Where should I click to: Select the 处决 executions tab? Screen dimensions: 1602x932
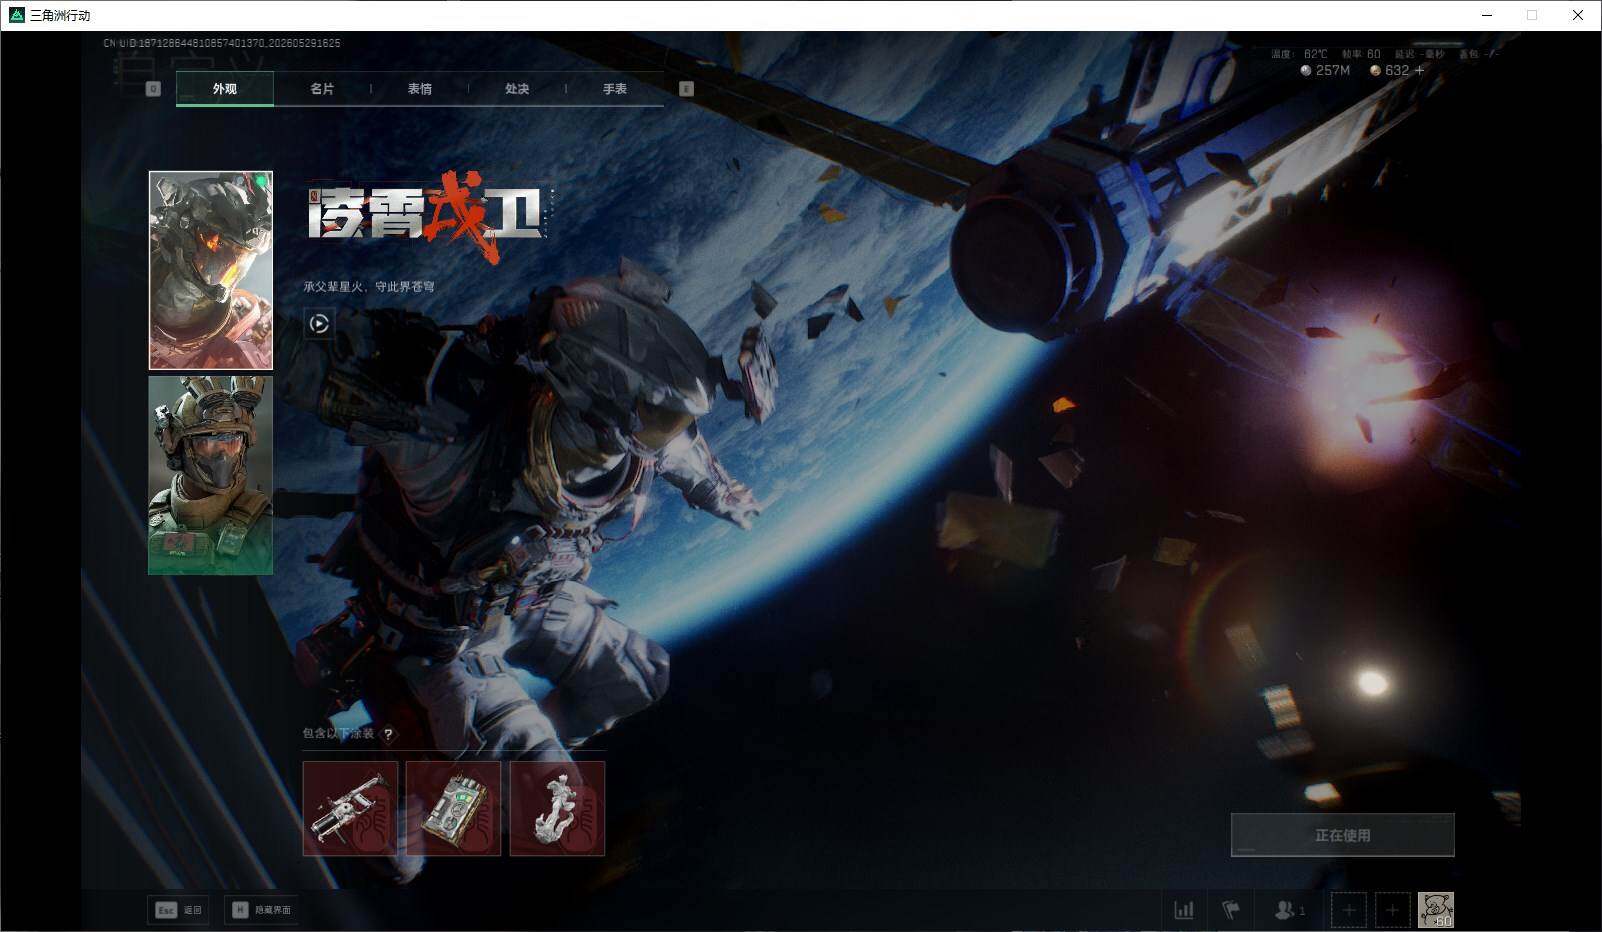point(517,89)
